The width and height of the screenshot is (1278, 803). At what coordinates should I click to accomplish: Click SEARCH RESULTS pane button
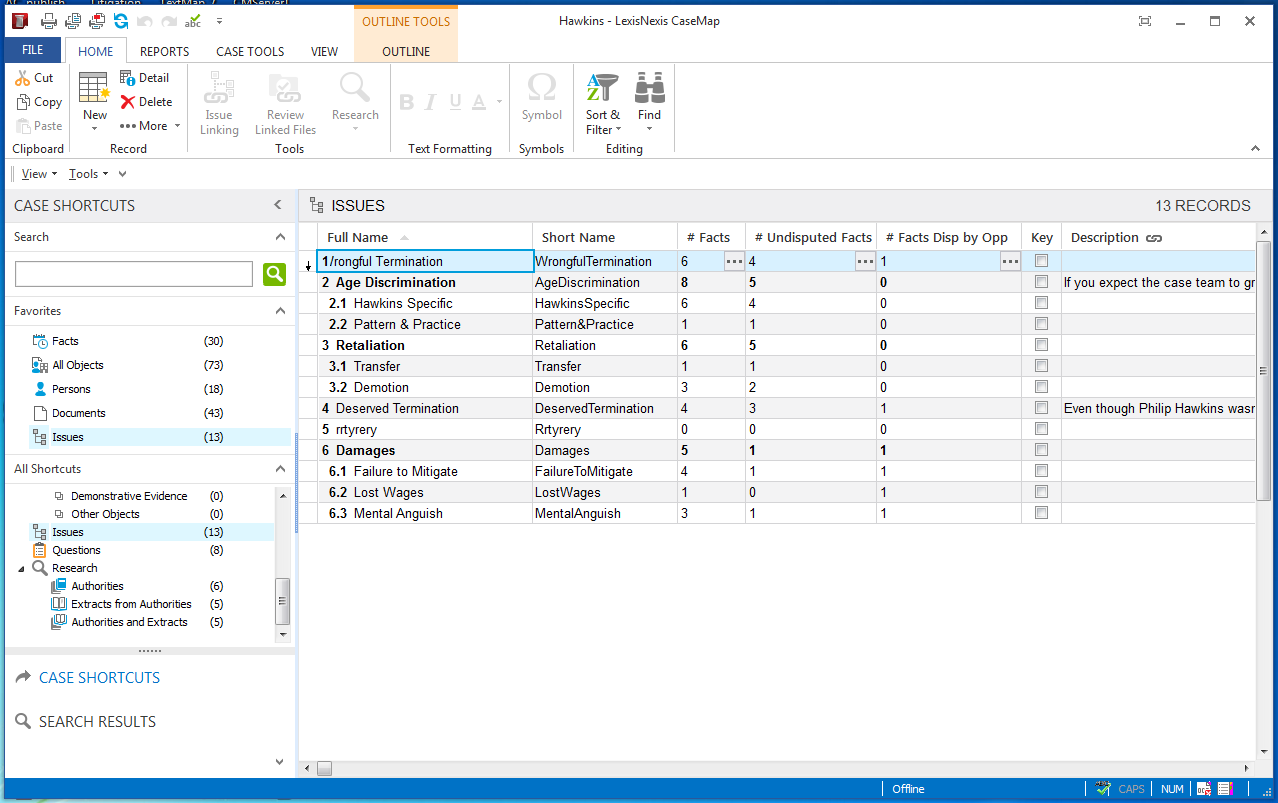coord(97,722)
